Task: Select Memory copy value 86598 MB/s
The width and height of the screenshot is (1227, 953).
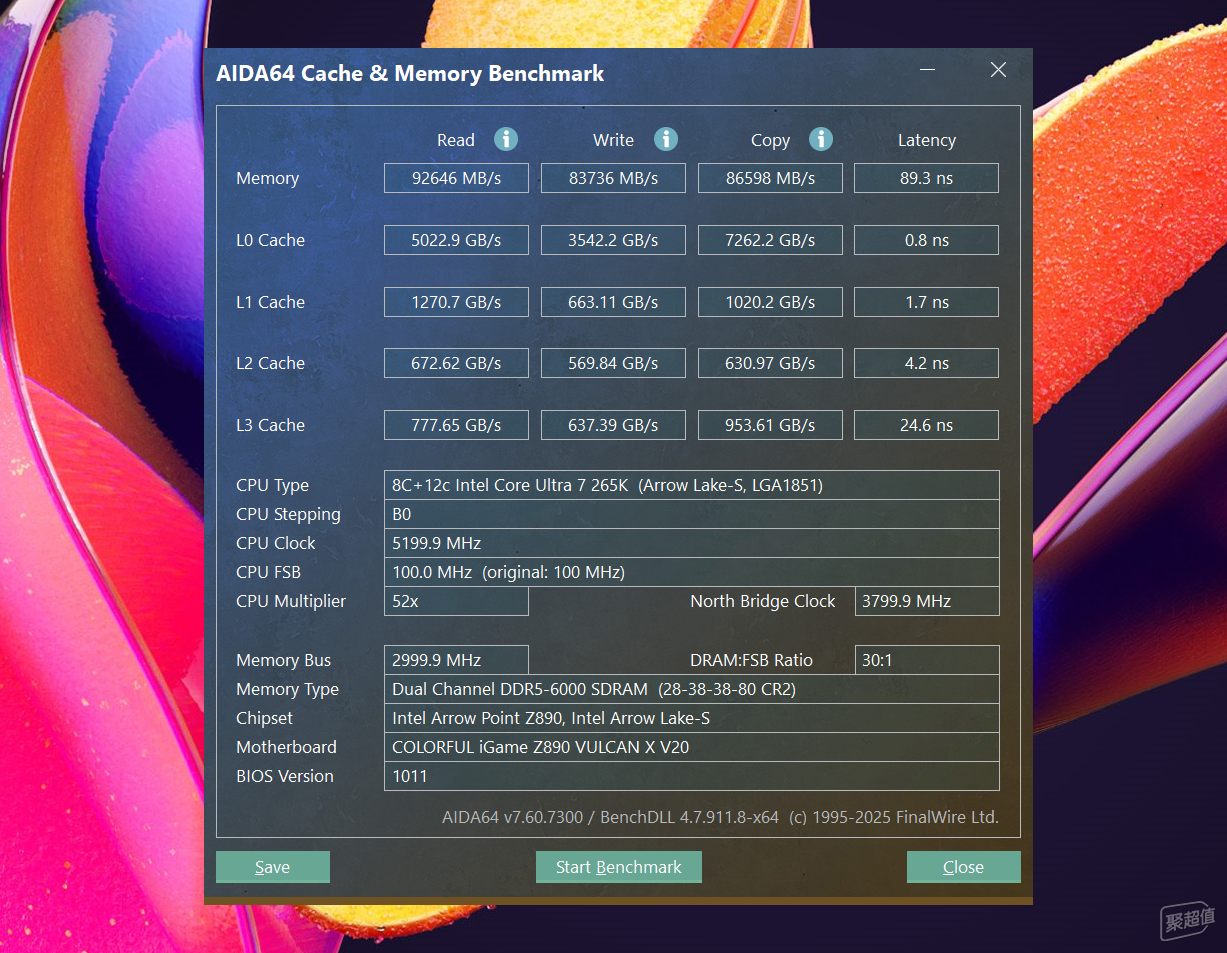Action: coord(770,178)
